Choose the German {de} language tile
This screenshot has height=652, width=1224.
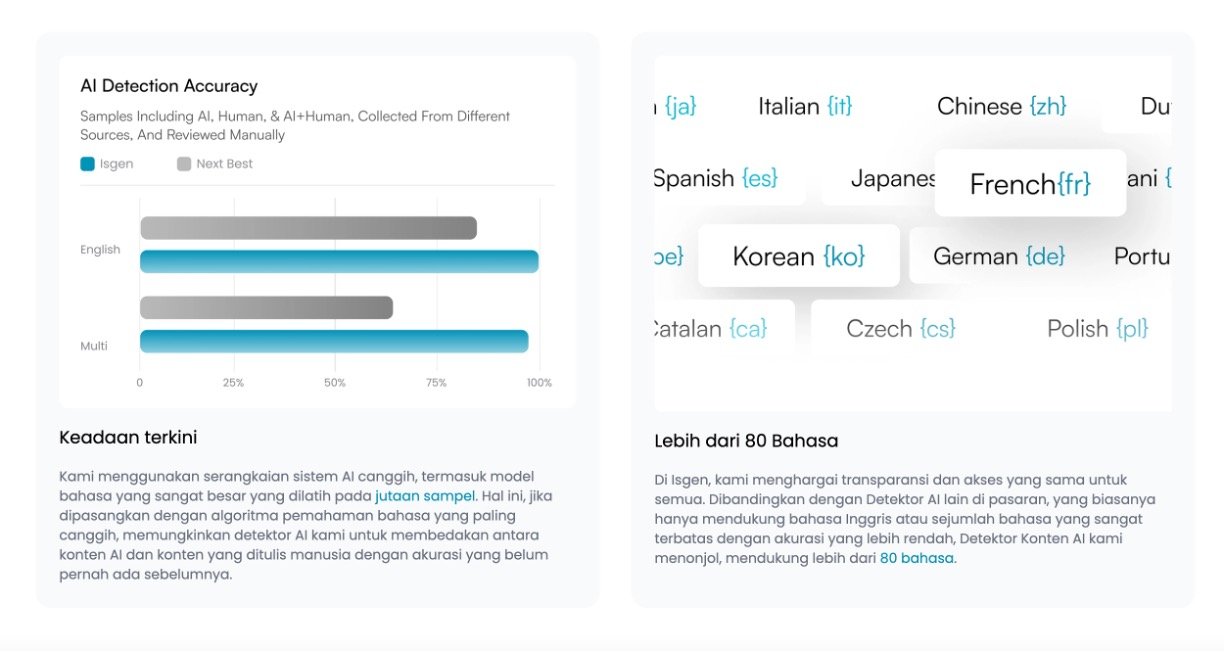click(x=999, y=256)
